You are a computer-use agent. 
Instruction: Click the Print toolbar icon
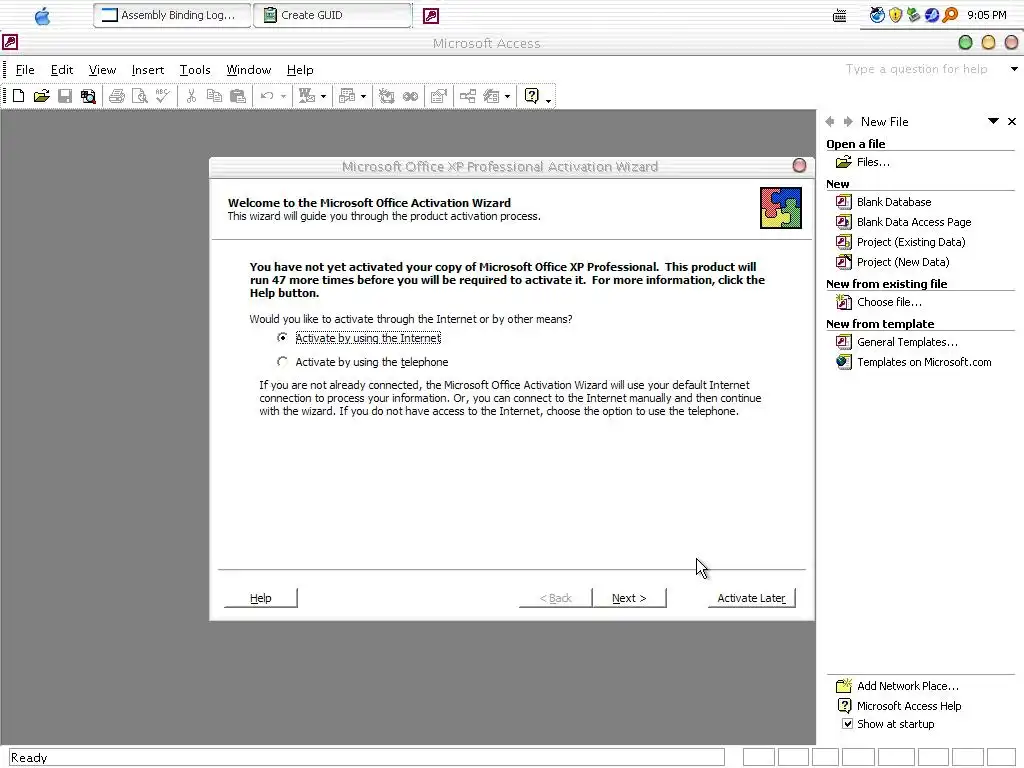[x=117, y=97]
